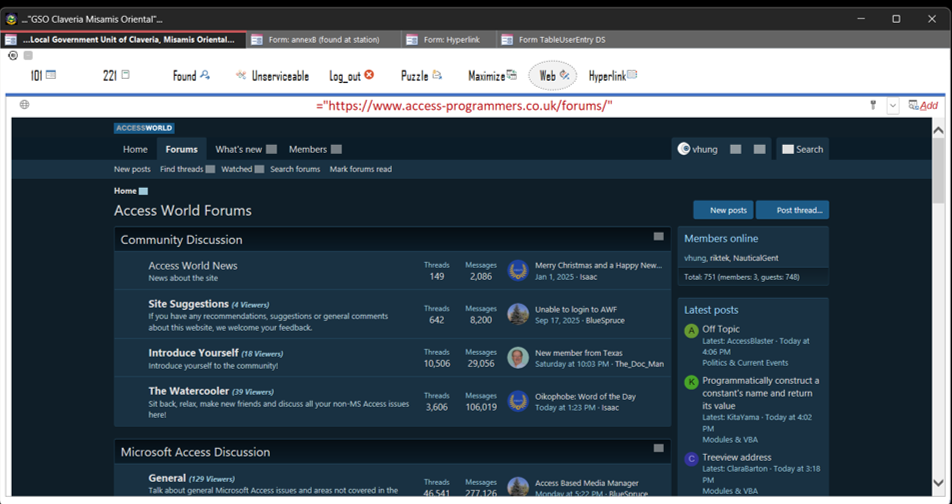Click the avatar beside Oikophobe: Word of the Day
This screenshot has width=952, height=504.
(x=518, y=401)
